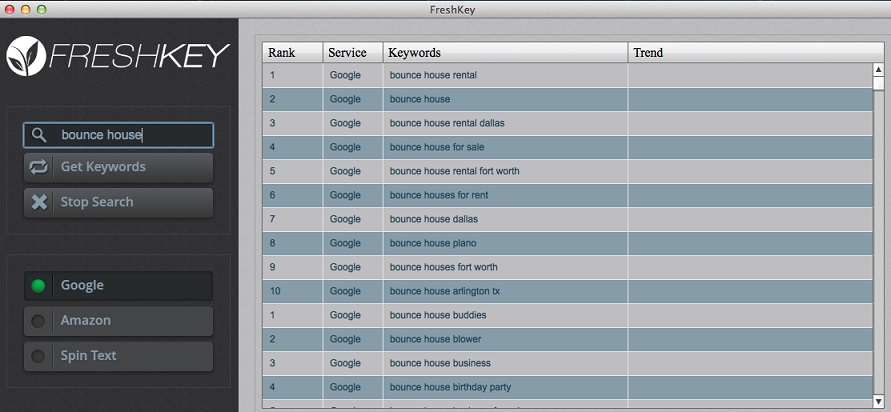This screenshot has width=891, height=412.
Task: Enable the Amazon service option
Action: (x=118, y=321)
